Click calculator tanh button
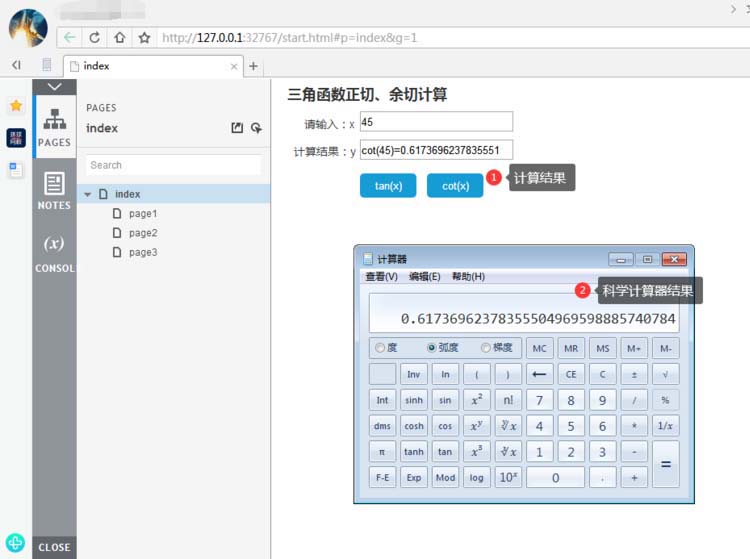 tap(414, 451)
